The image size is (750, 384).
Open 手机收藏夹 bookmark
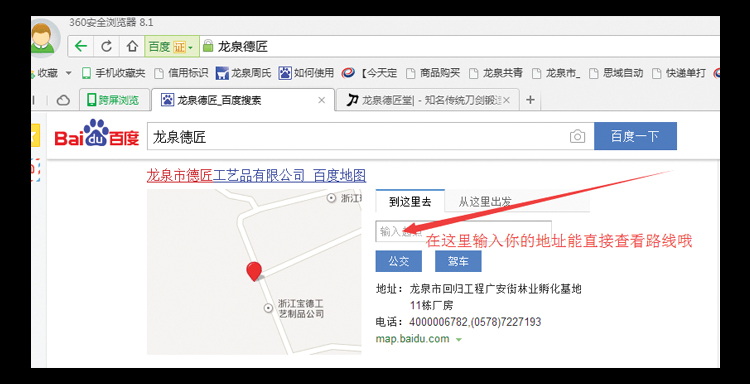click(x=113, y=73)
